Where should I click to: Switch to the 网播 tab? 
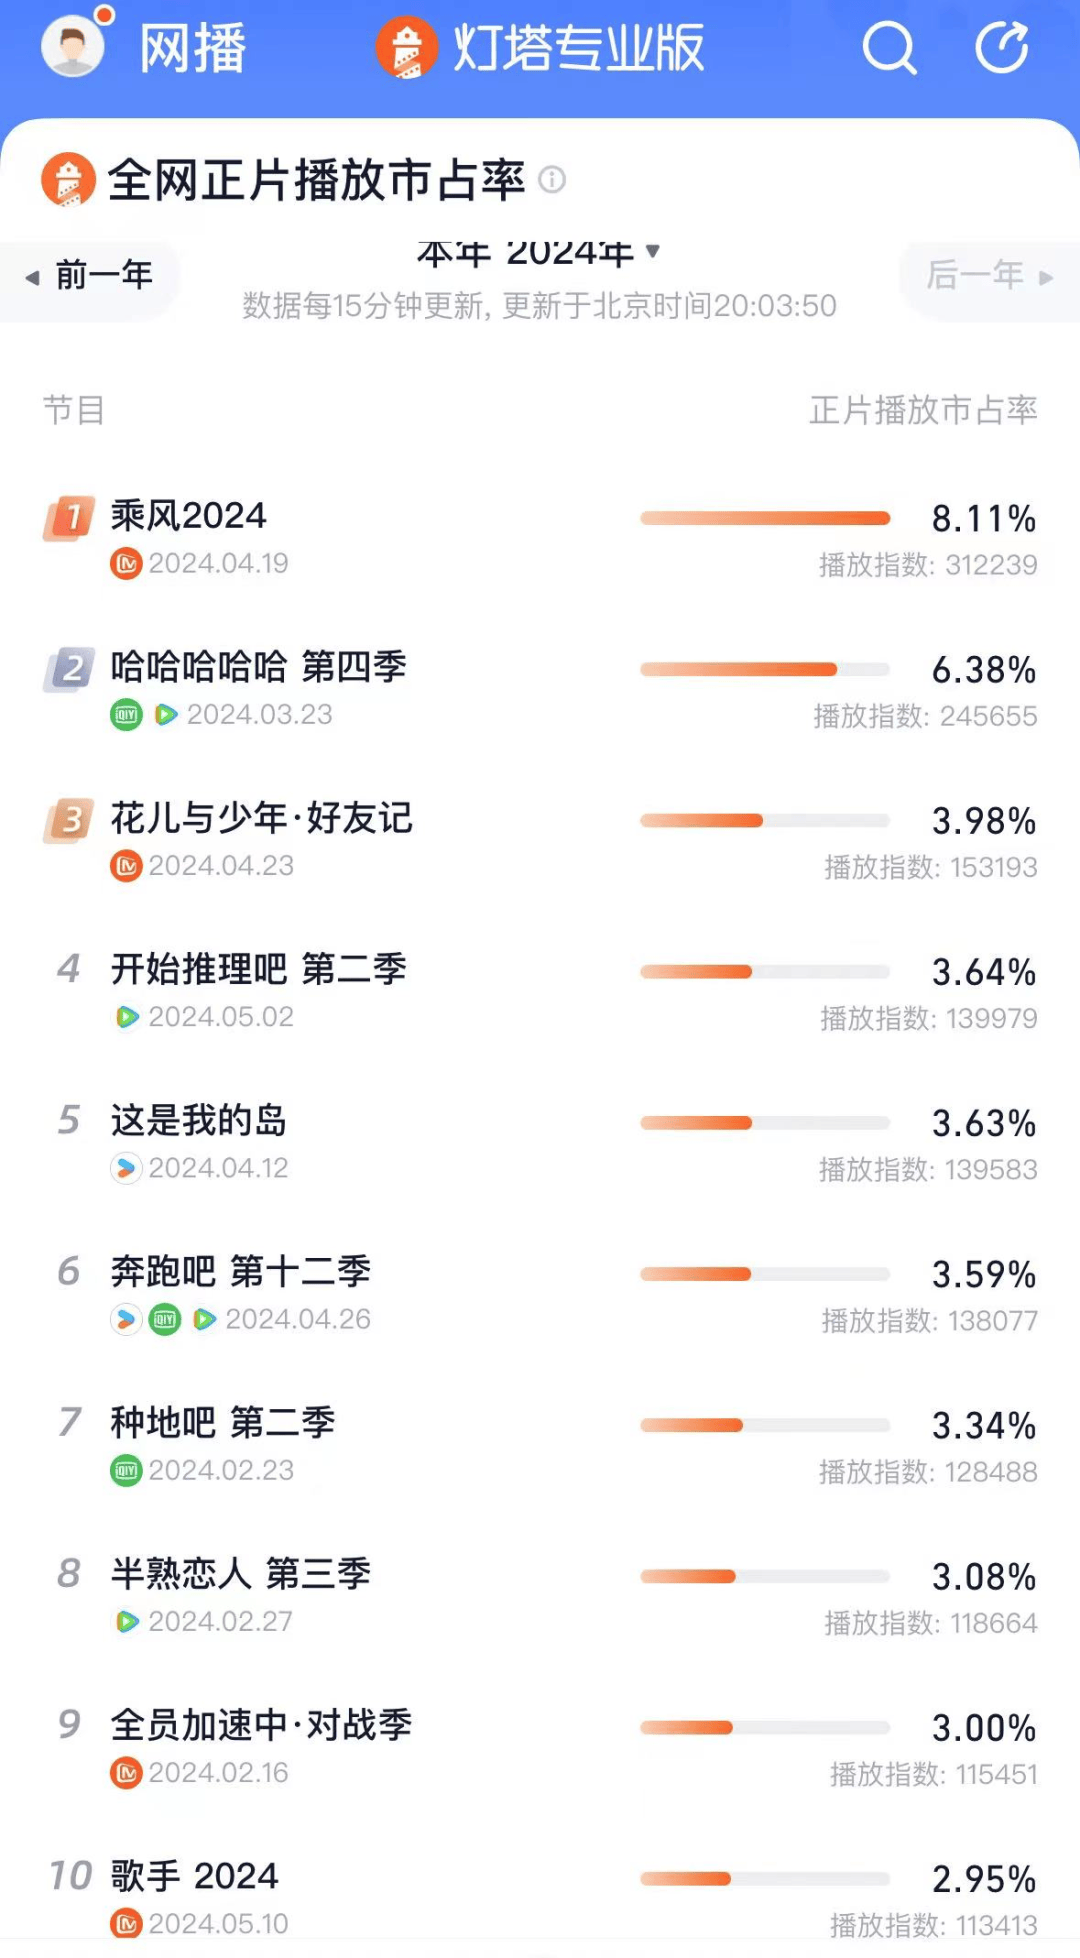click(192, 48)
